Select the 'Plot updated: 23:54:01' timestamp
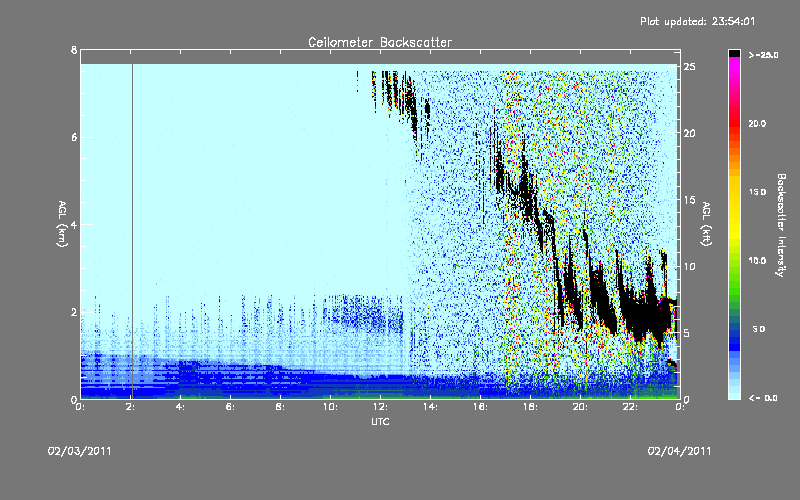The image size is (800, 500). point(697,21)
